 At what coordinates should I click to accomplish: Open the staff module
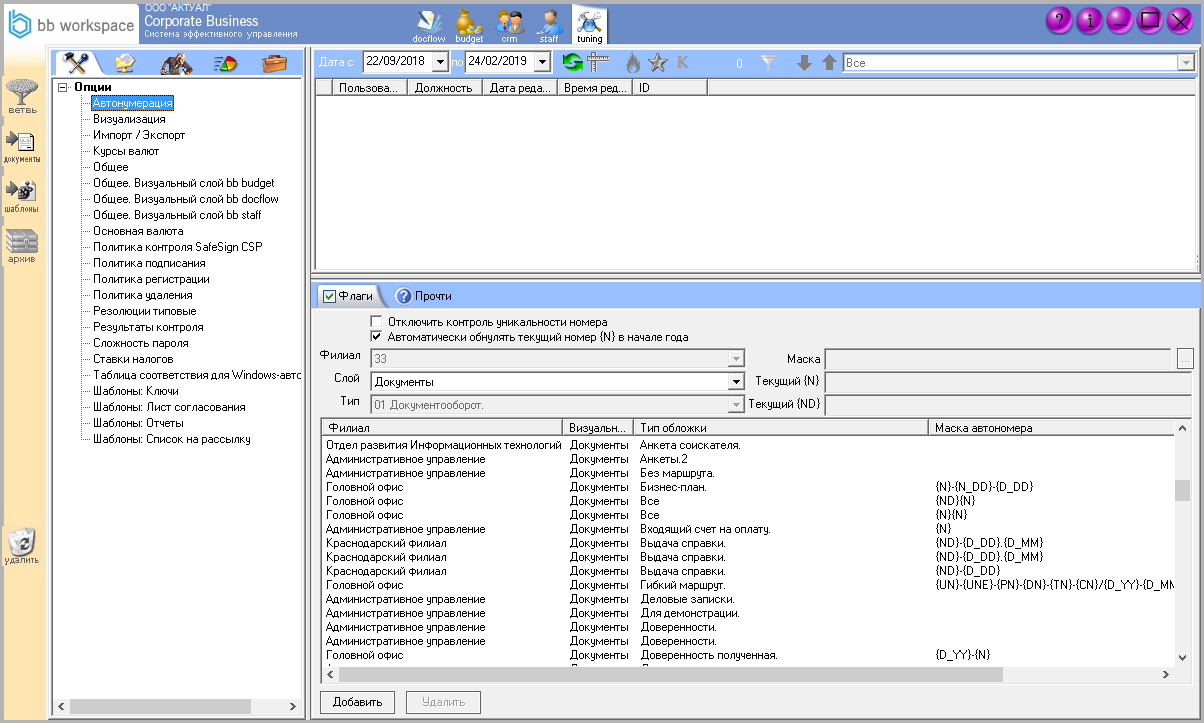[549, 24]
